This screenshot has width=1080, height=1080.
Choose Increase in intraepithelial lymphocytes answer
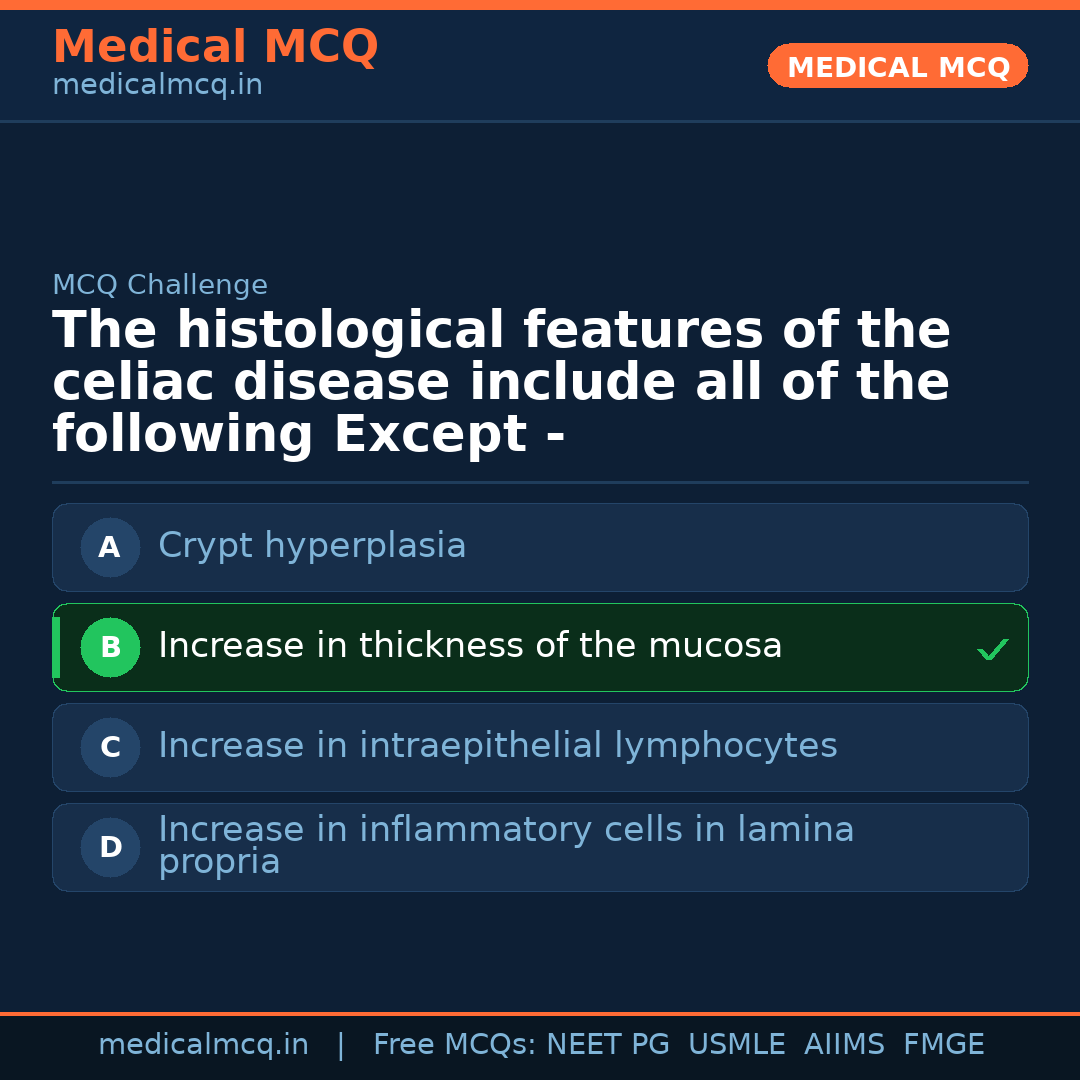(497, 746)
